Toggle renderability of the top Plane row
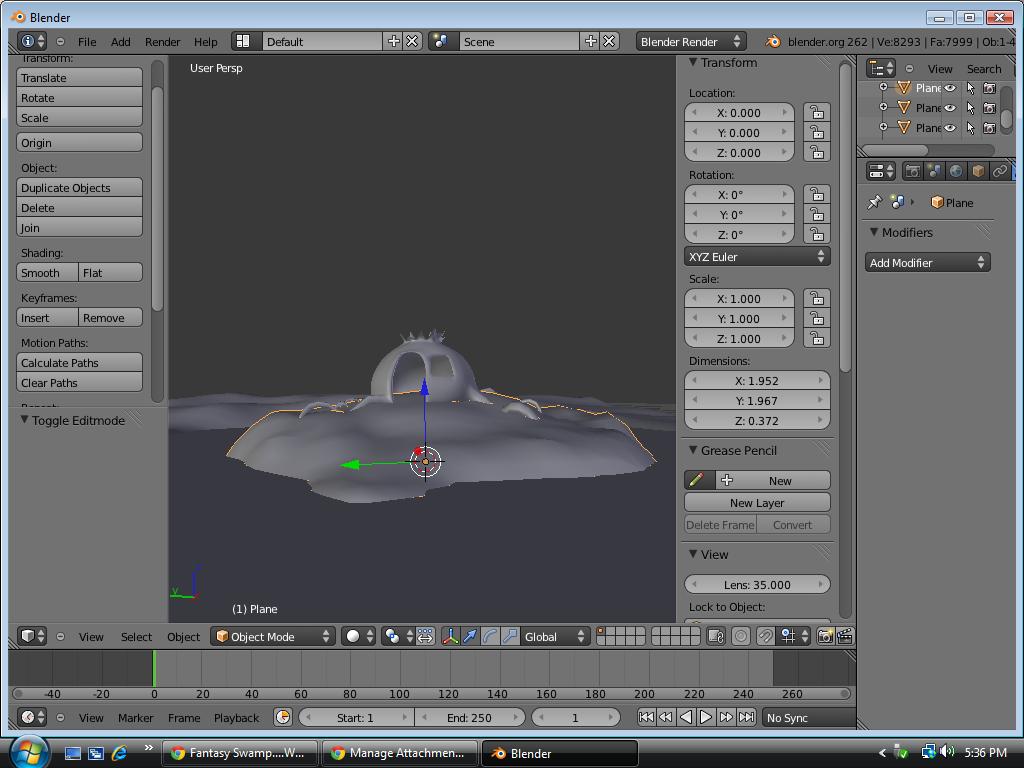 [990, 88]
